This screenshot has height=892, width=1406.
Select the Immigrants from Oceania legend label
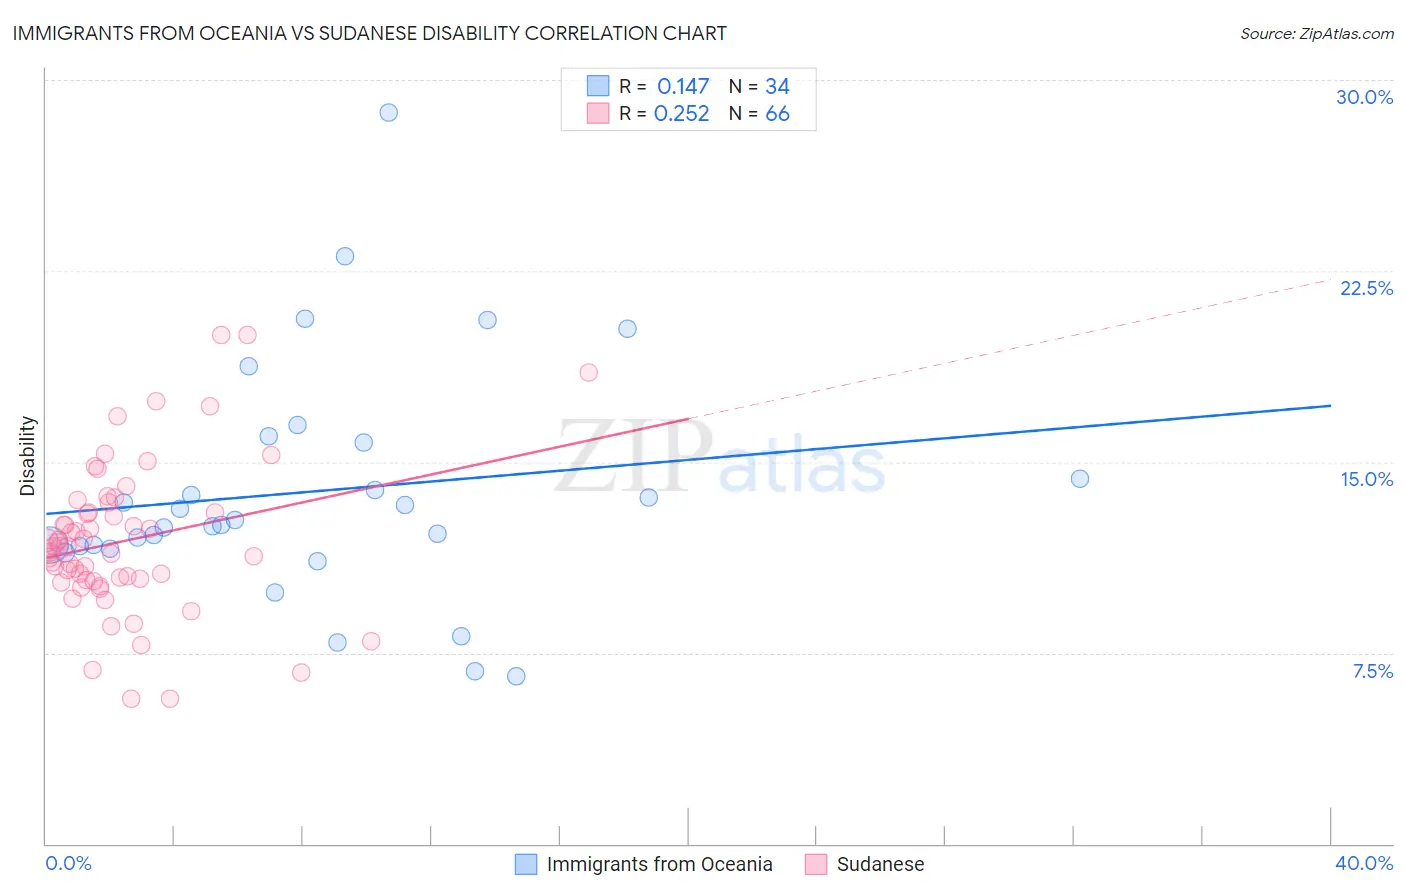pyautogui.click(x=660, y=864)
